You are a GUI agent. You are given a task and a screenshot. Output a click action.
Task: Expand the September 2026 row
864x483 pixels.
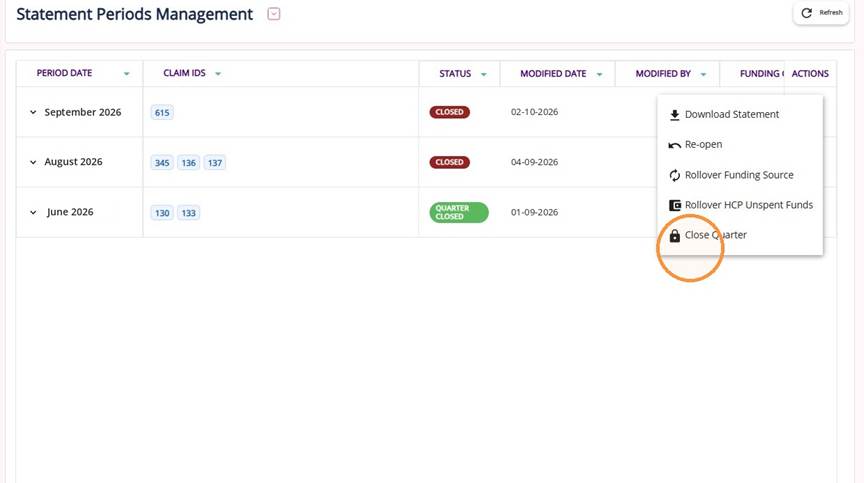tap(33, 112)
